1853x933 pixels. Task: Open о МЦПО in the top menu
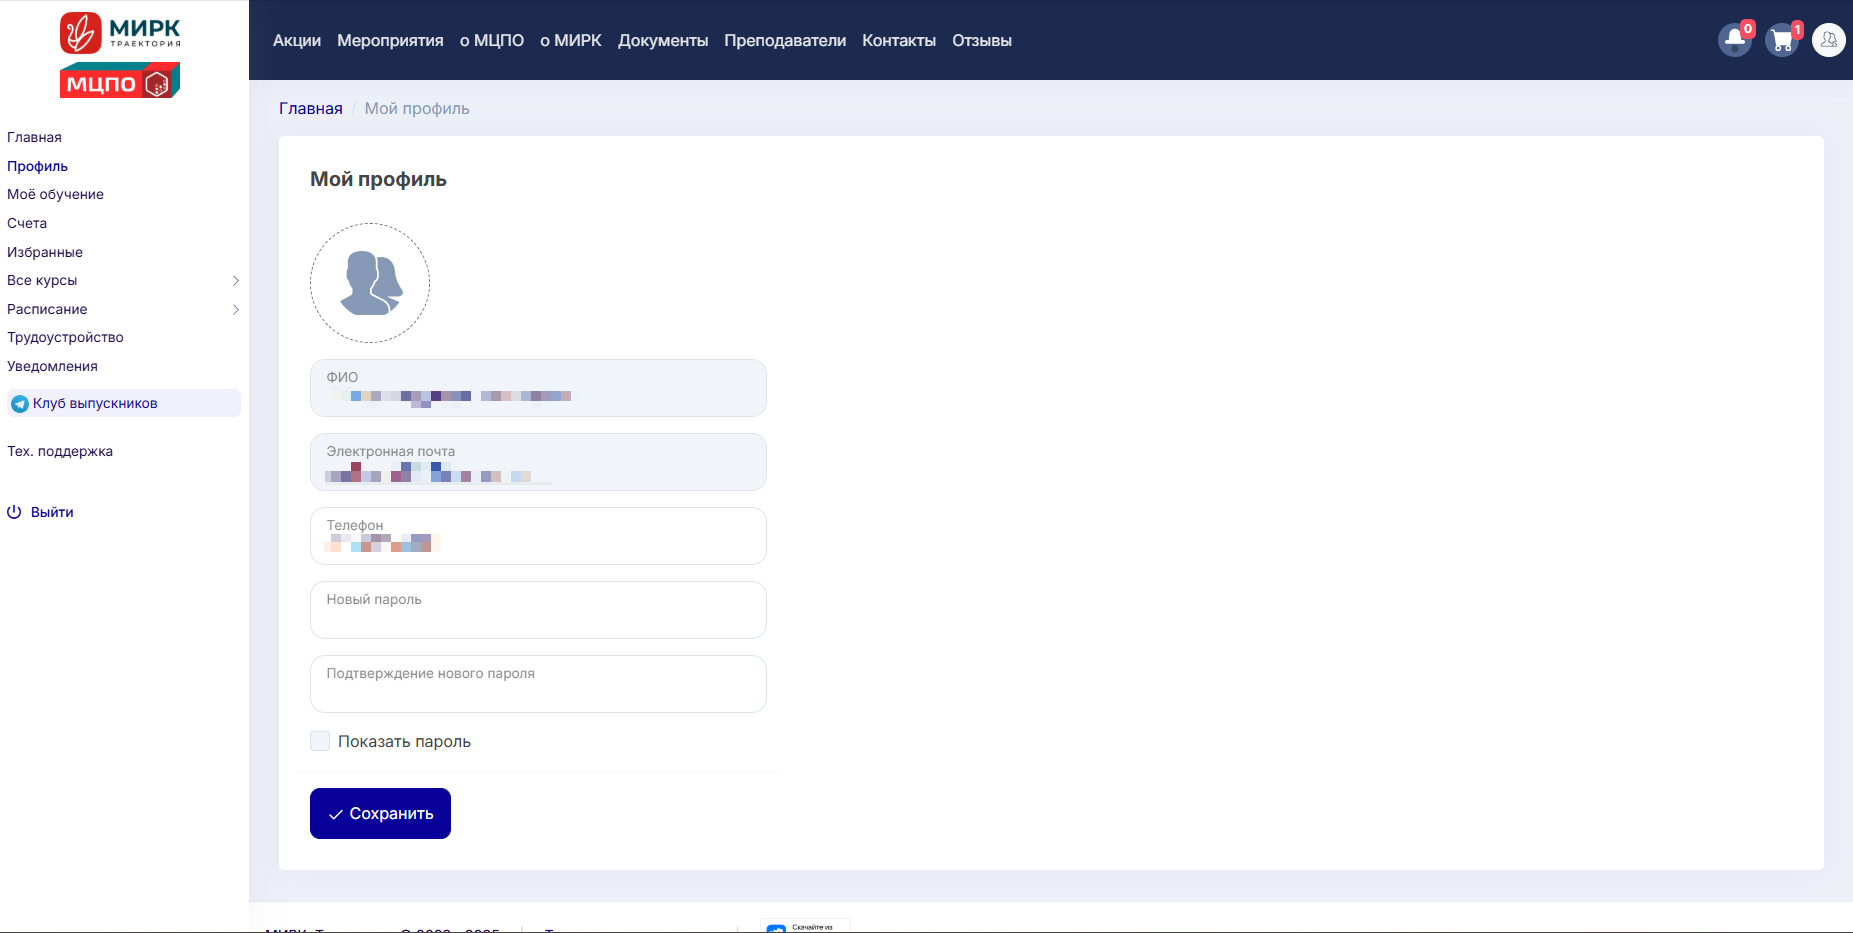click(x=492, y=41)
